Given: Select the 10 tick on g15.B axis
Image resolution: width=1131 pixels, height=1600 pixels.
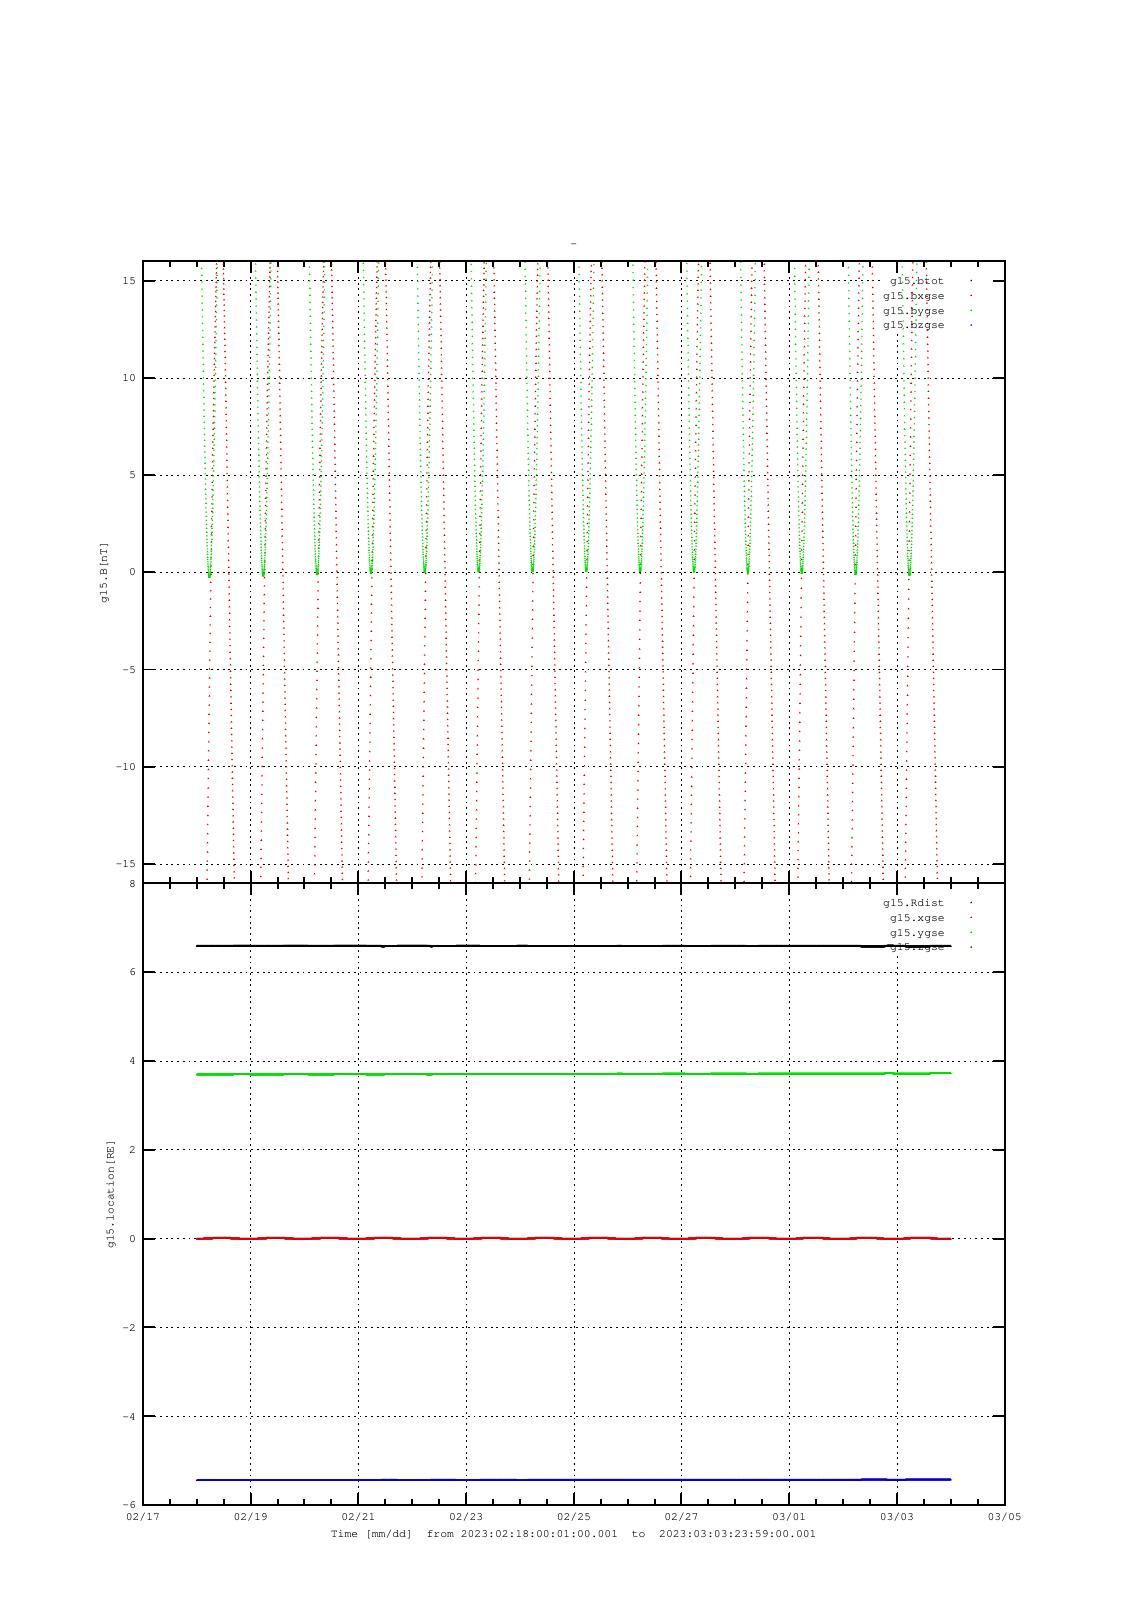Looking at the screenshot, I should pos(129,378).
